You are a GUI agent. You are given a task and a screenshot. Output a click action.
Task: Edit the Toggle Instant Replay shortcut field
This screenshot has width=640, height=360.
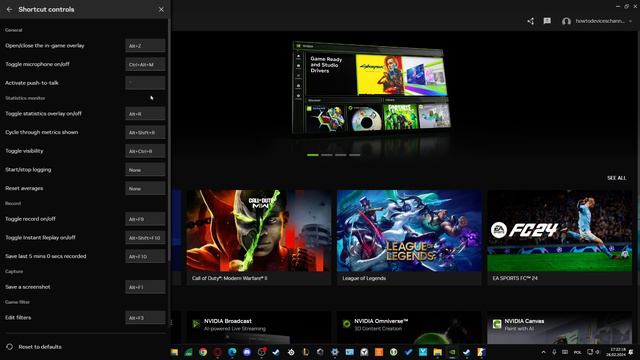[145, 238]
